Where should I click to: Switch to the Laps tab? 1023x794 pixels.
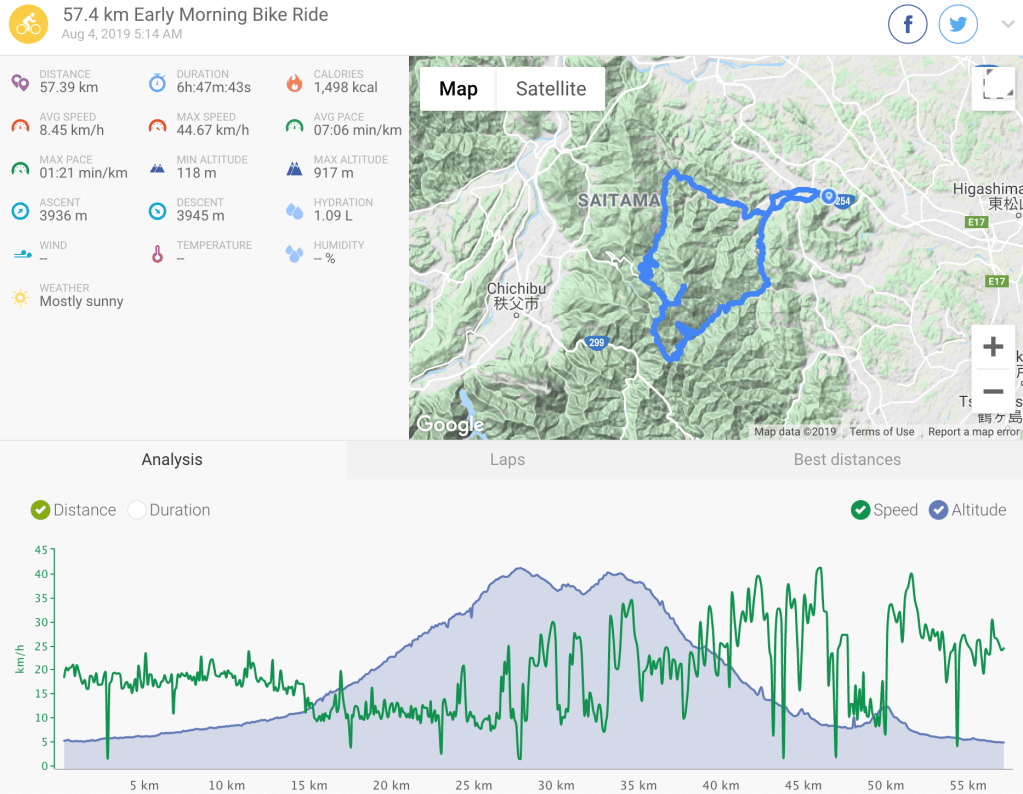tap(508, 459)
